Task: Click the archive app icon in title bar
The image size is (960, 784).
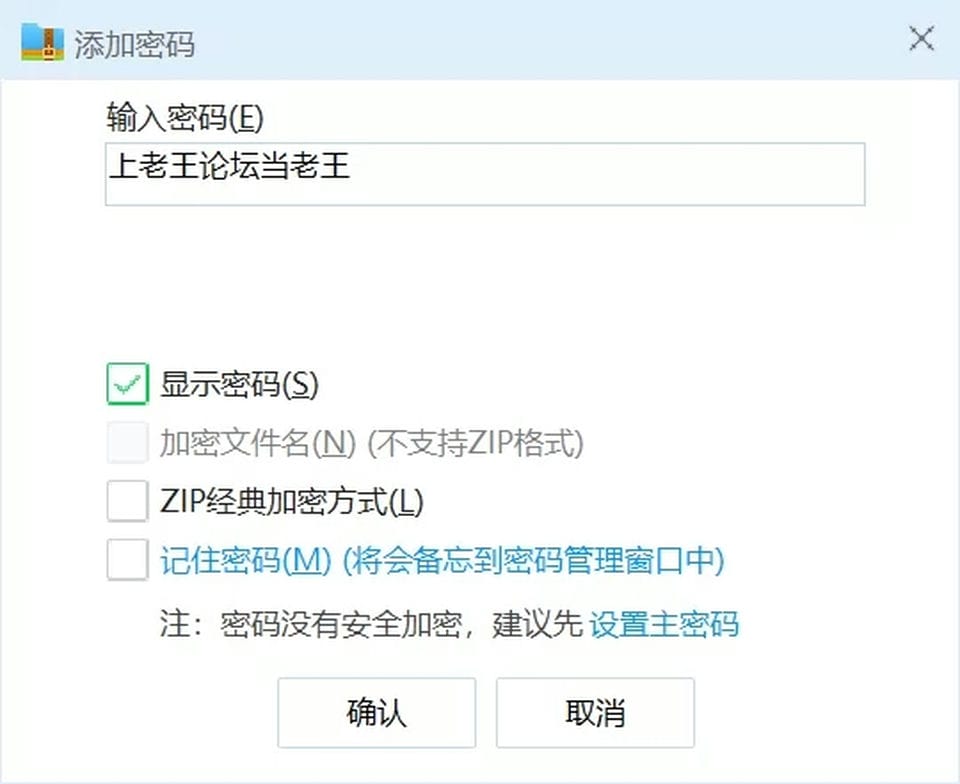Action: coord(42,42)
